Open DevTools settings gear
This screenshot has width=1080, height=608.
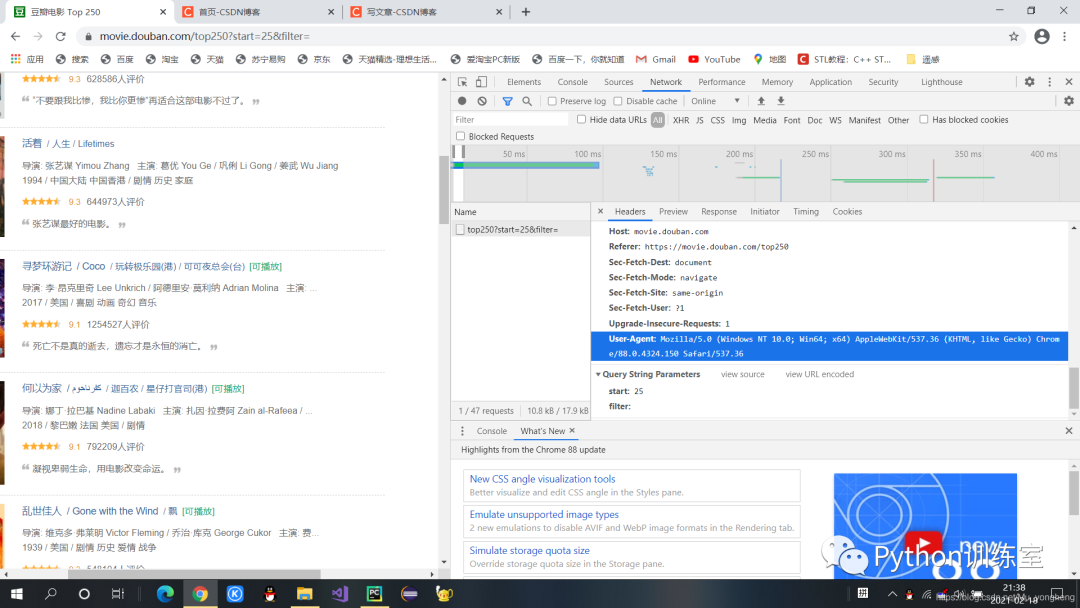pyautogui.click(x=1029, y=82)
